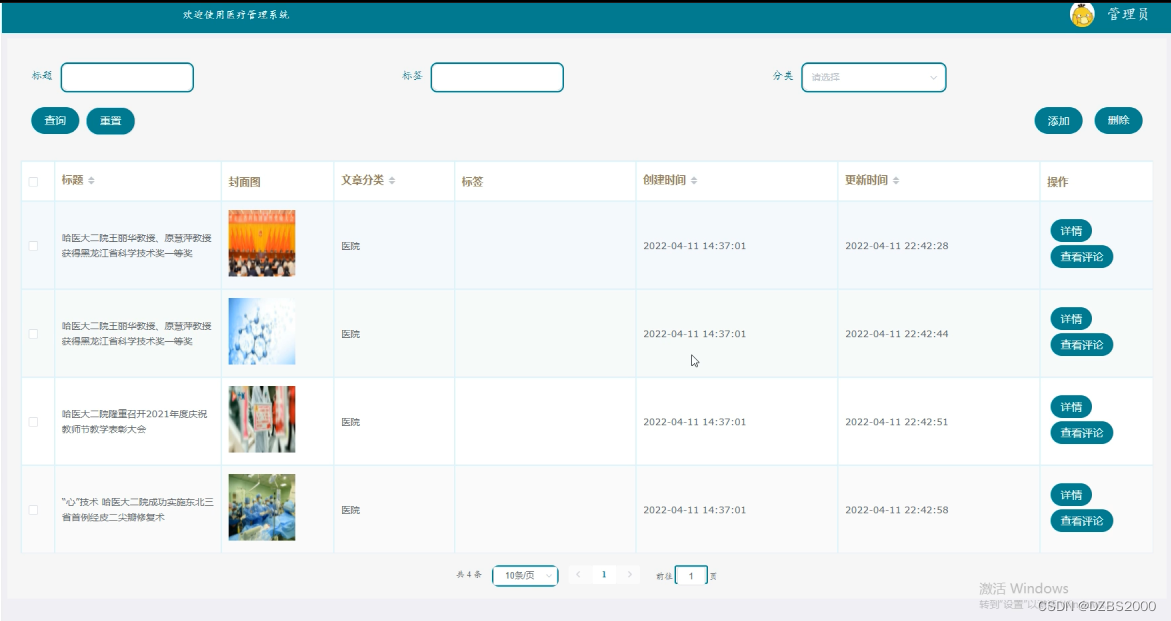Sort by 更新时间 column arrows
Viewport: 1171px width, 621px height.
896,181
